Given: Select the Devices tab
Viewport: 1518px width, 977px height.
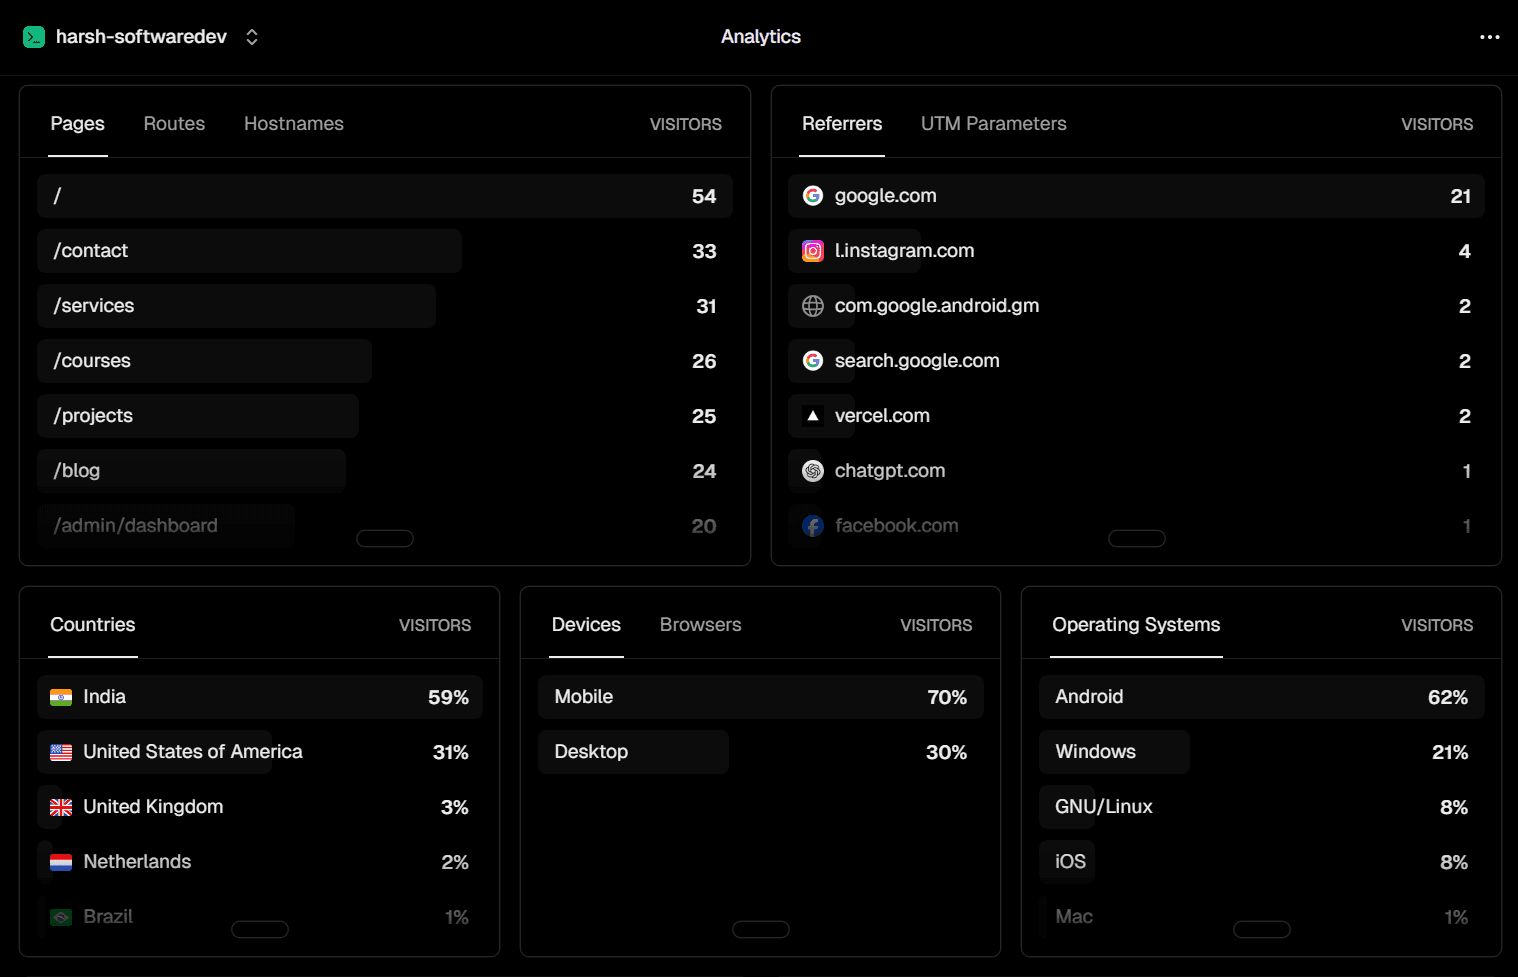Looking at the screenshot, I should [586, 625].
